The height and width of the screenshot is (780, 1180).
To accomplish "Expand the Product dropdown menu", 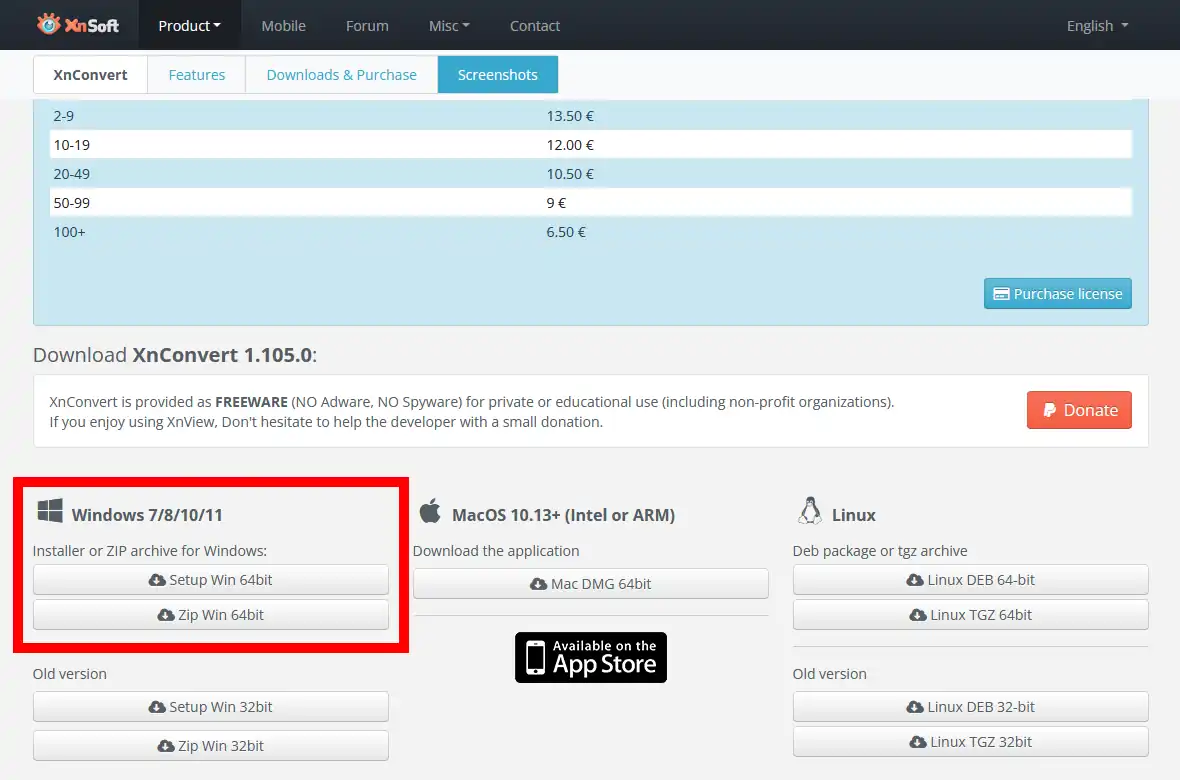I will tap(190, 26).
